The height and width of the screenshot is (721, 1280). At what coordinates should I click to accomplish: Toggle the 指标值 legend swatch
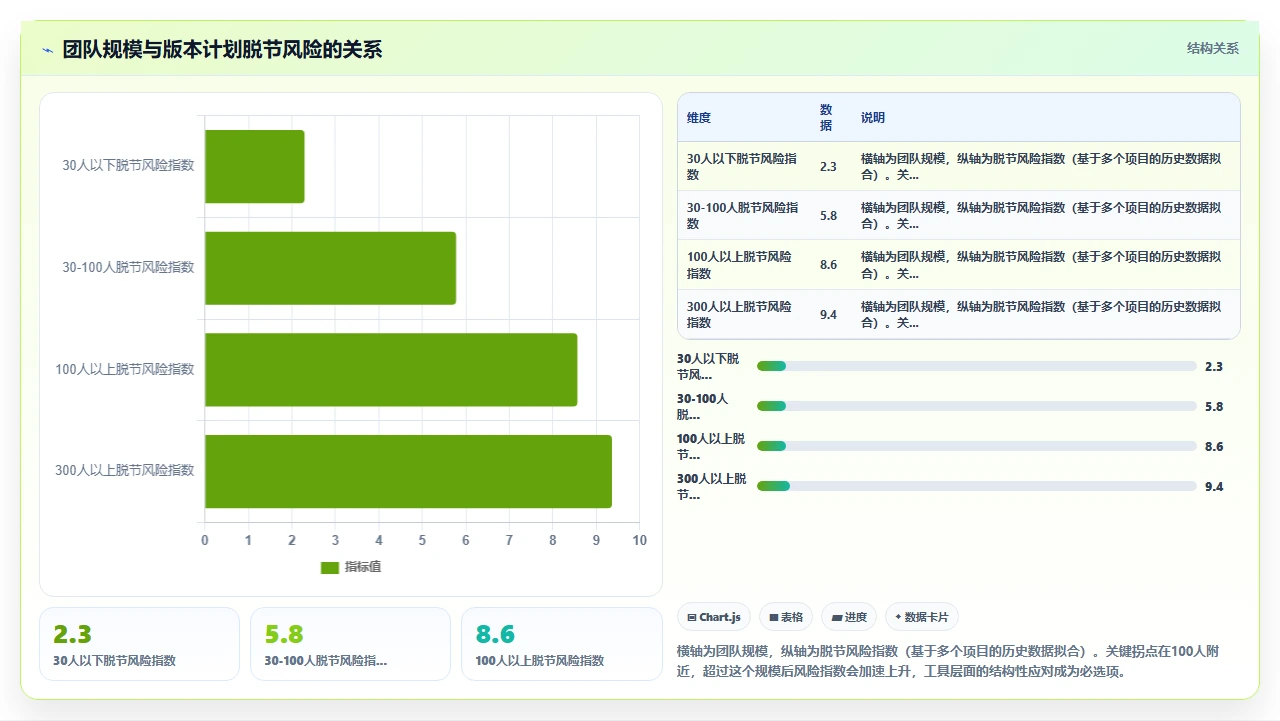click(330, 568)
